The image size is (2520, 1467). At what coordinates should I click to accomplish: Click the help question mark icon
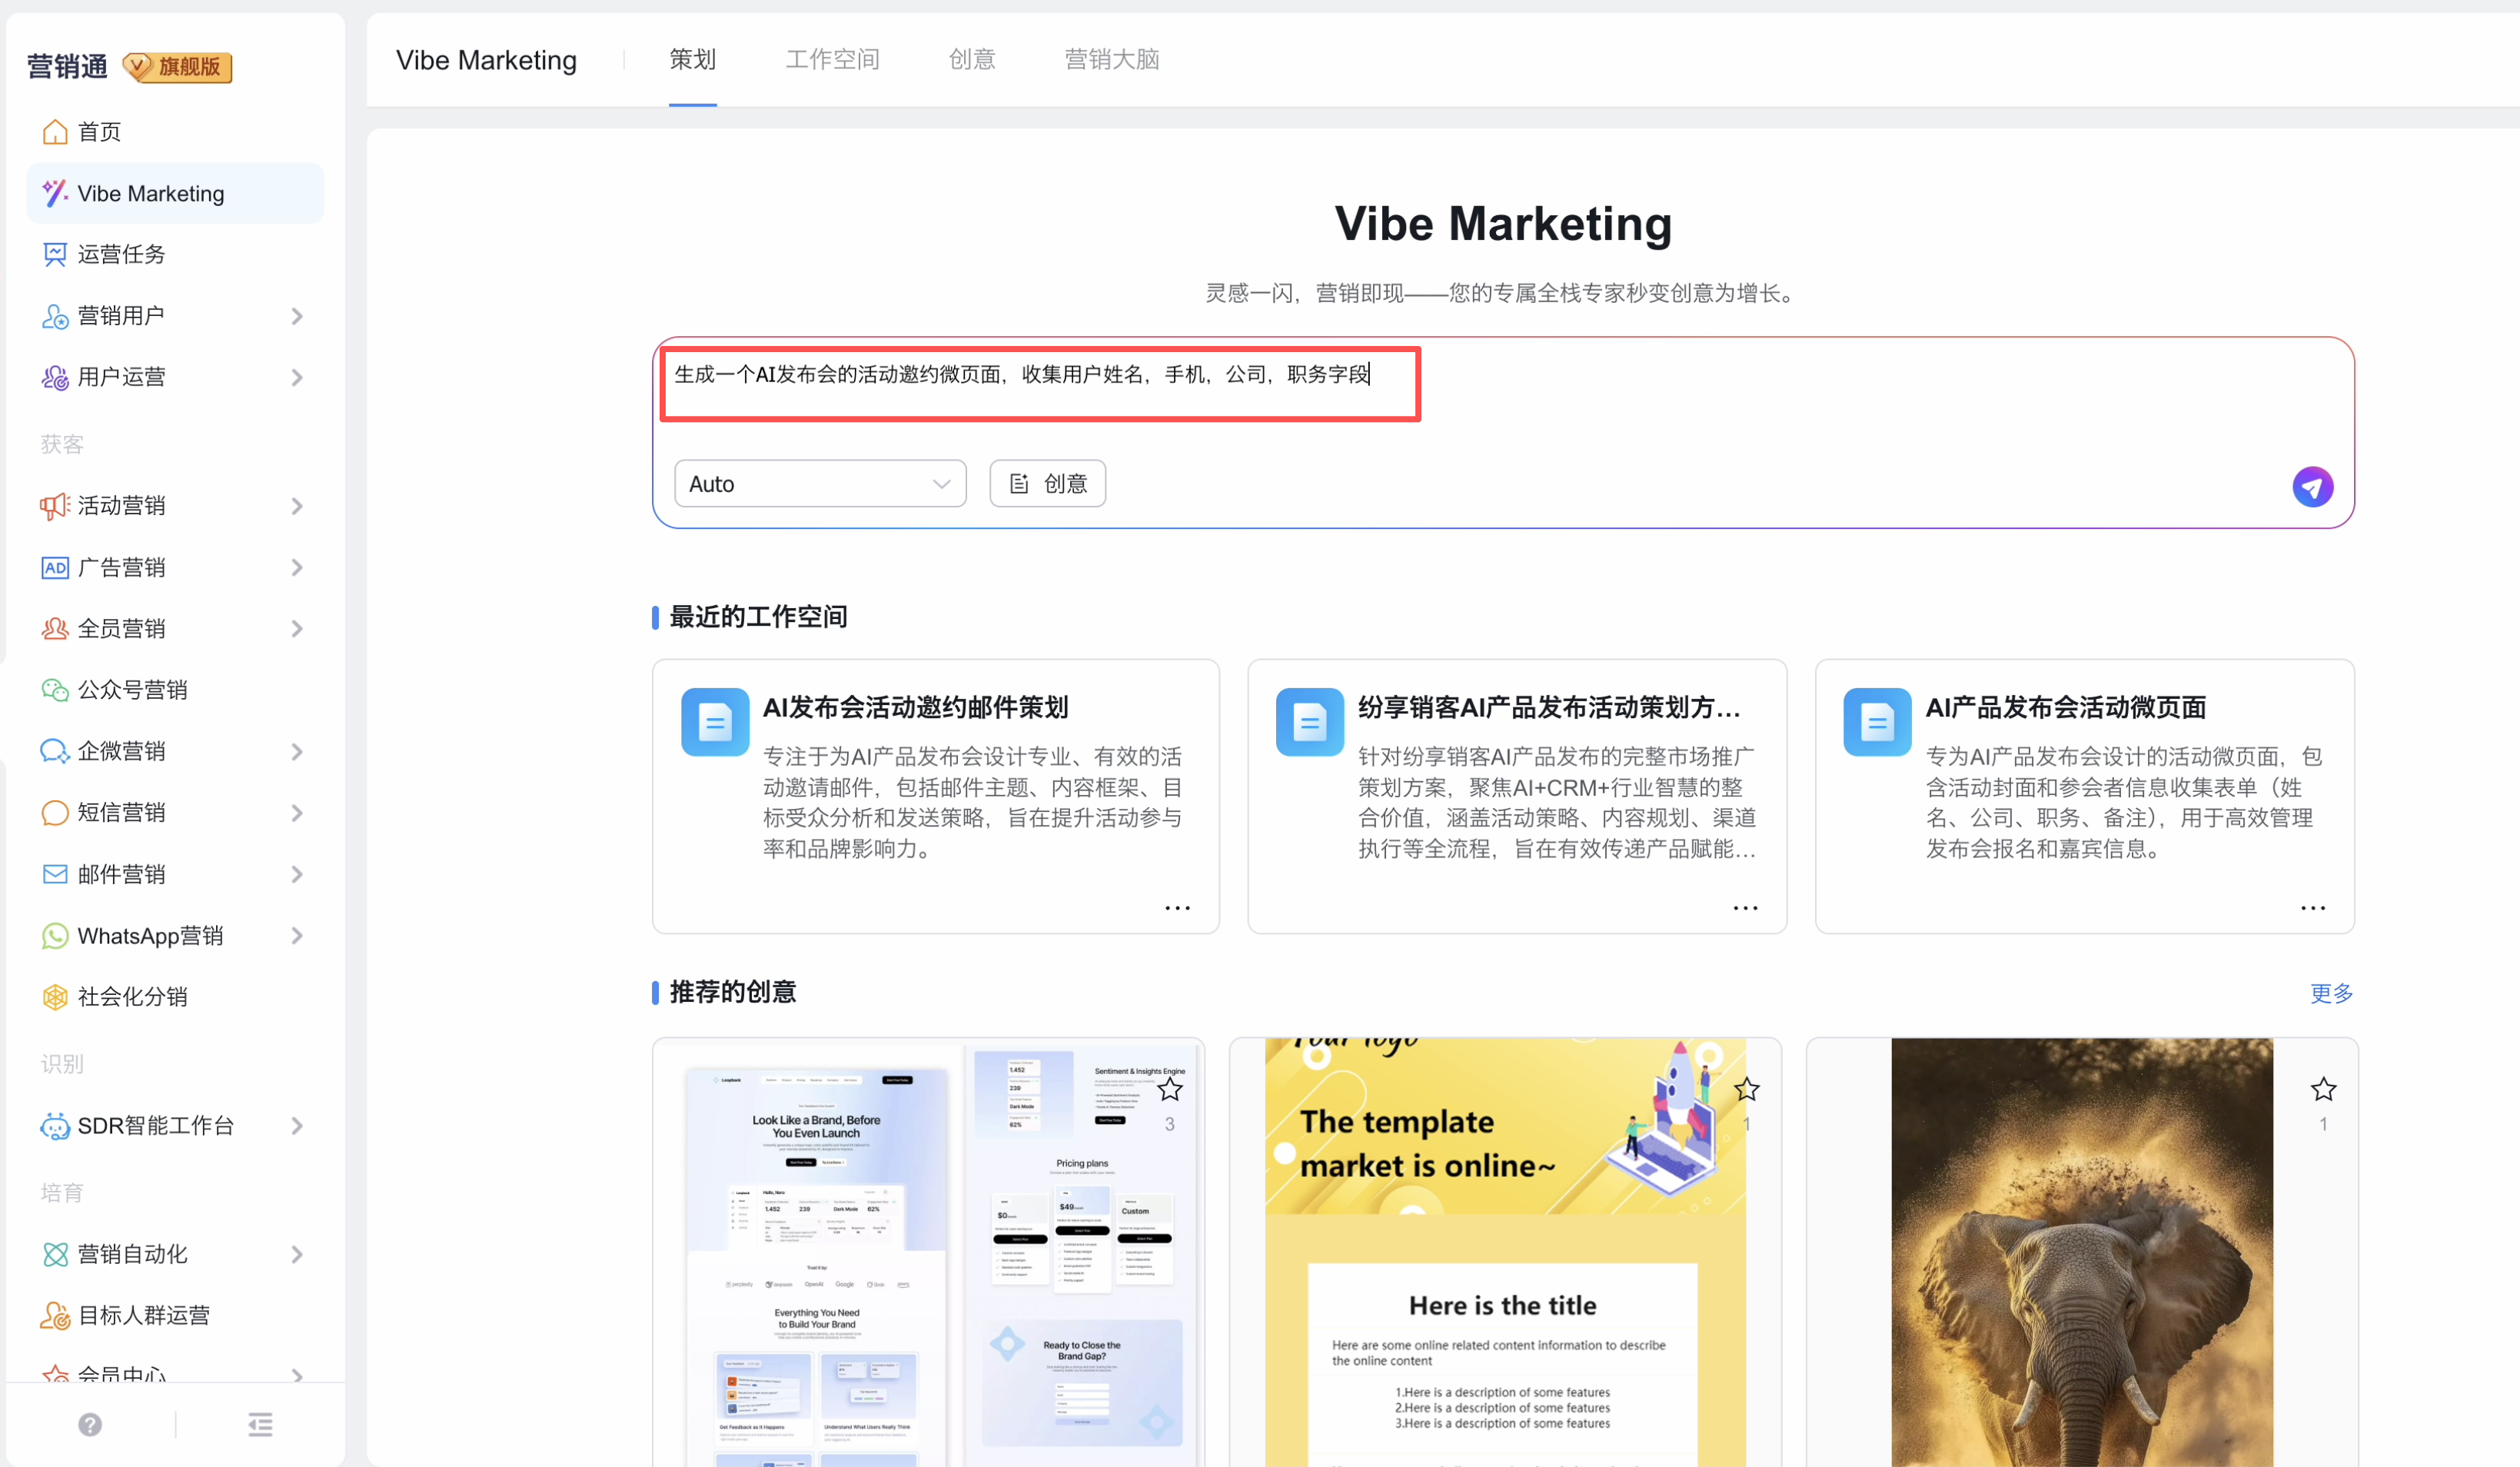pos(90,1424)
